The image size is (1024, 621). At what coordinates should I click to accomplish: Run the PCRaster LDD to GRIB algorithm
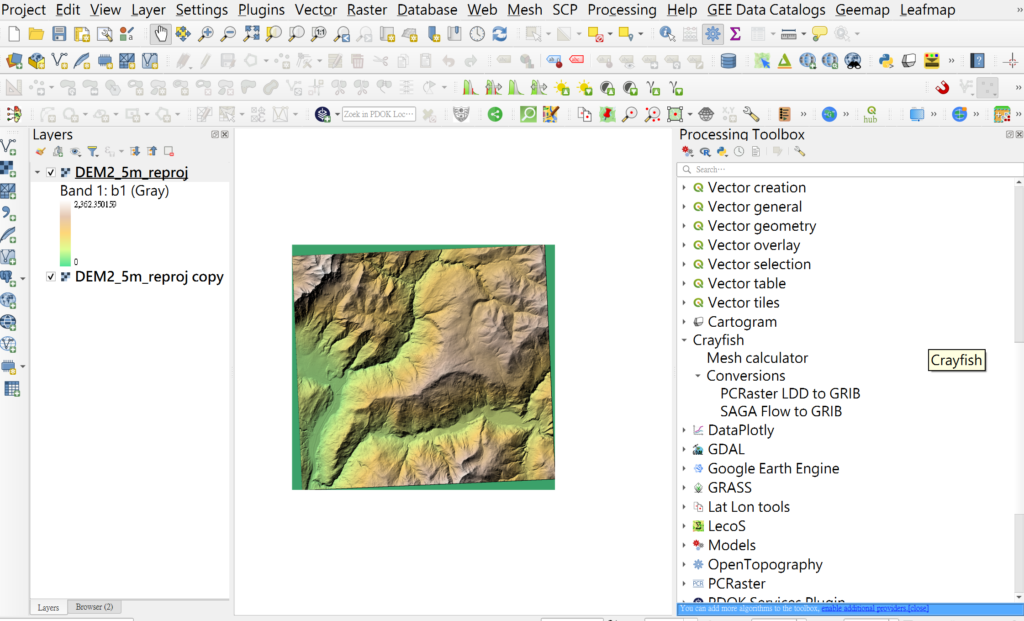coord(790,393)
